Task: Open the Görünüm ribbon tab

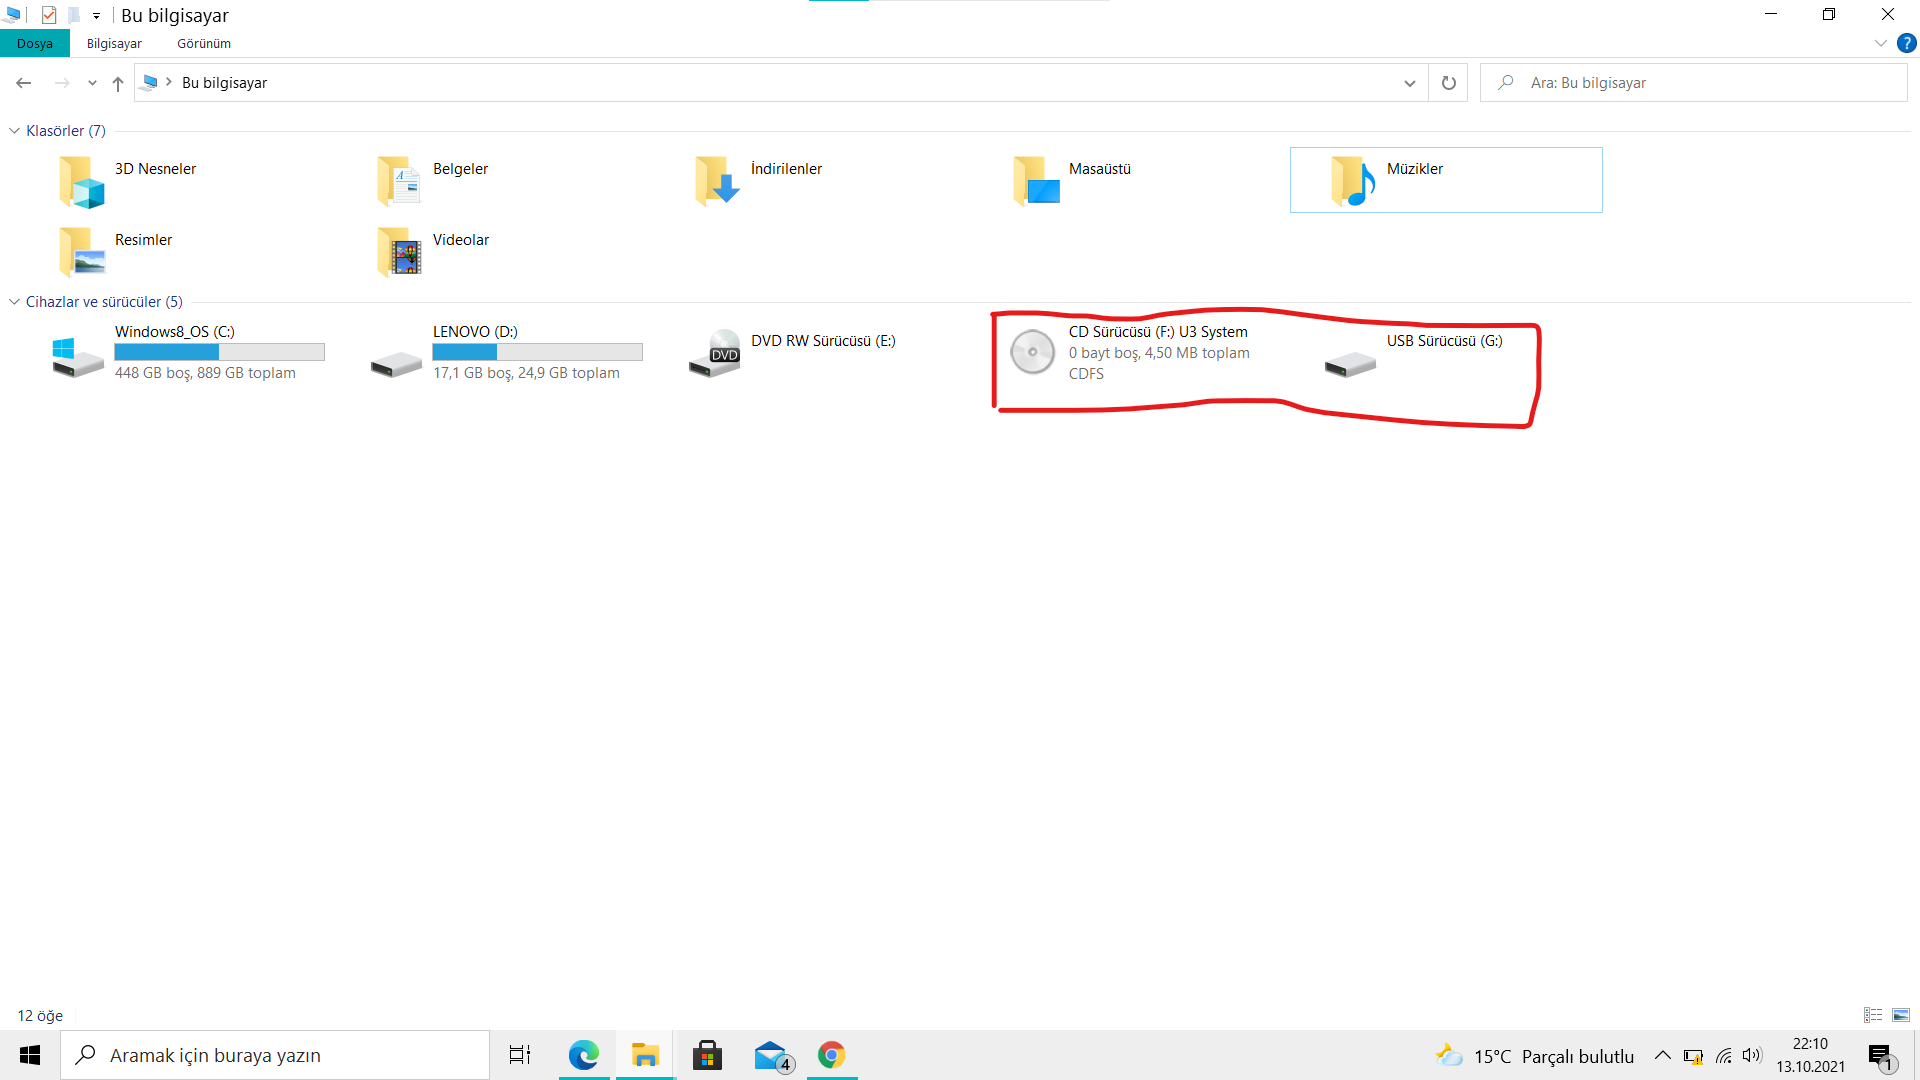Action: [x=204, y=44]
